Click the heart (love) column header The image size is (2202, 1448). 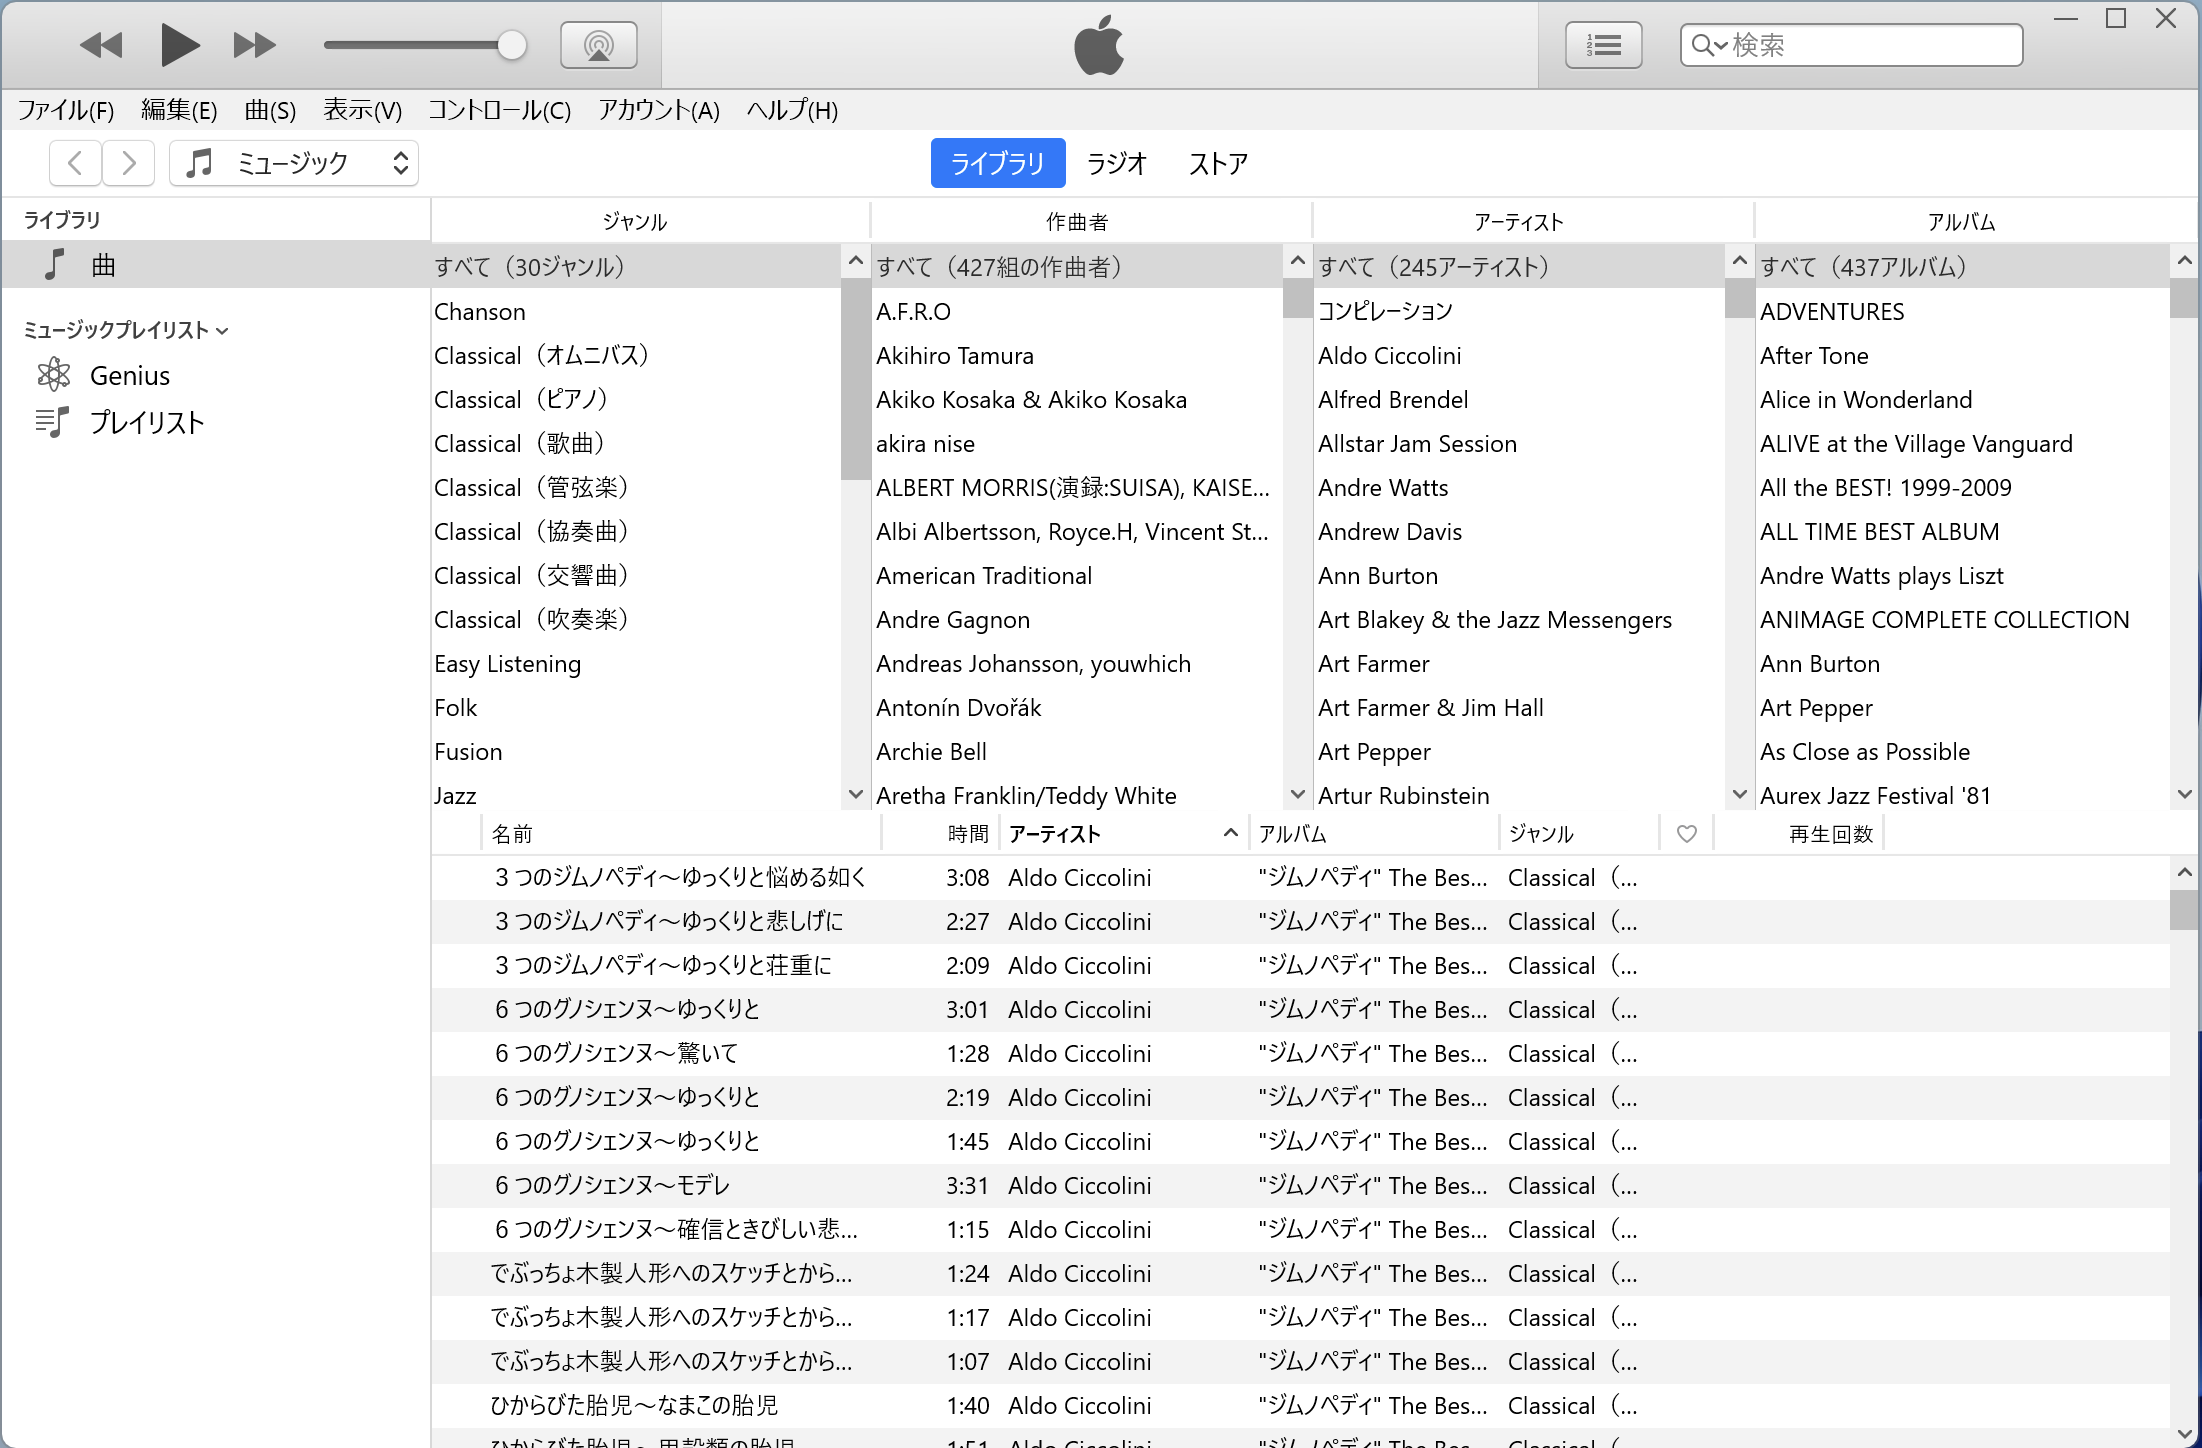(1686, 834)
